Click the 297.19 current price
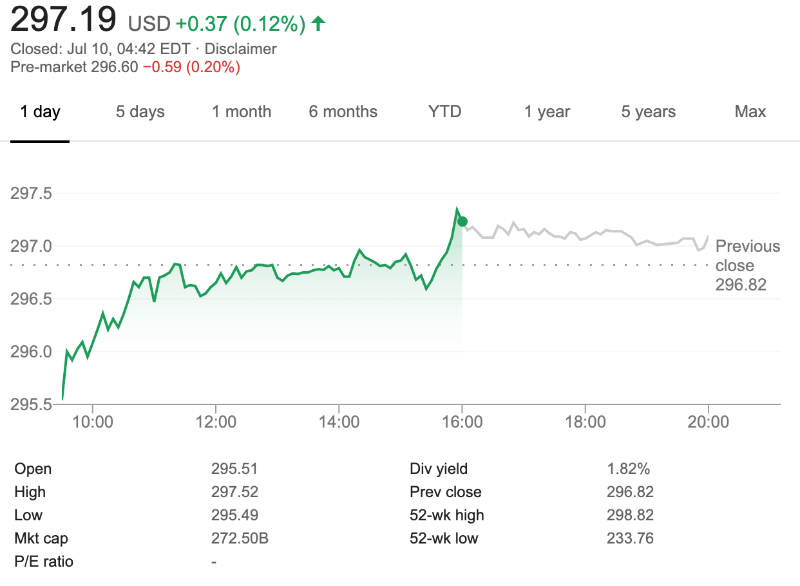This screenshot has width=800, height=586. (x=63, y=20)
